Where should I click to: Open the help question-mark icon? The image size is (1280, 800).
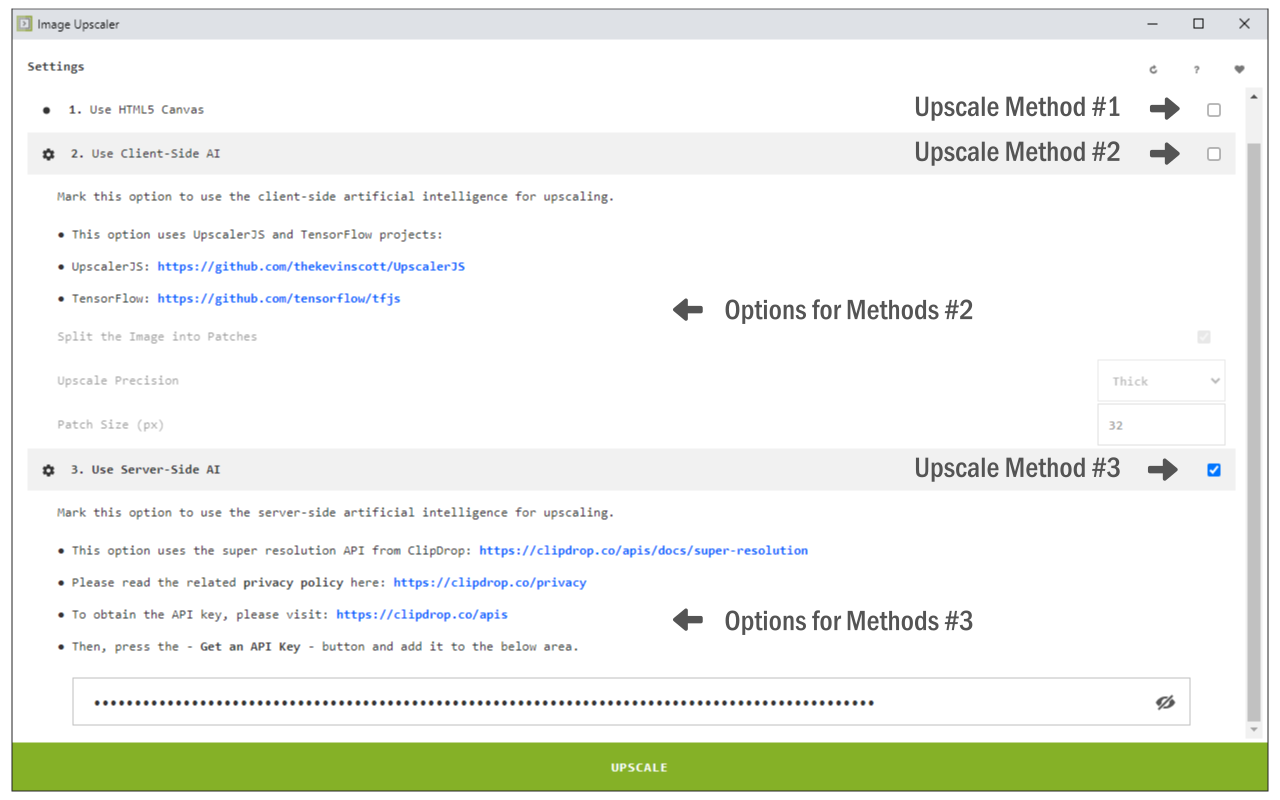[x=1196, y=70]
